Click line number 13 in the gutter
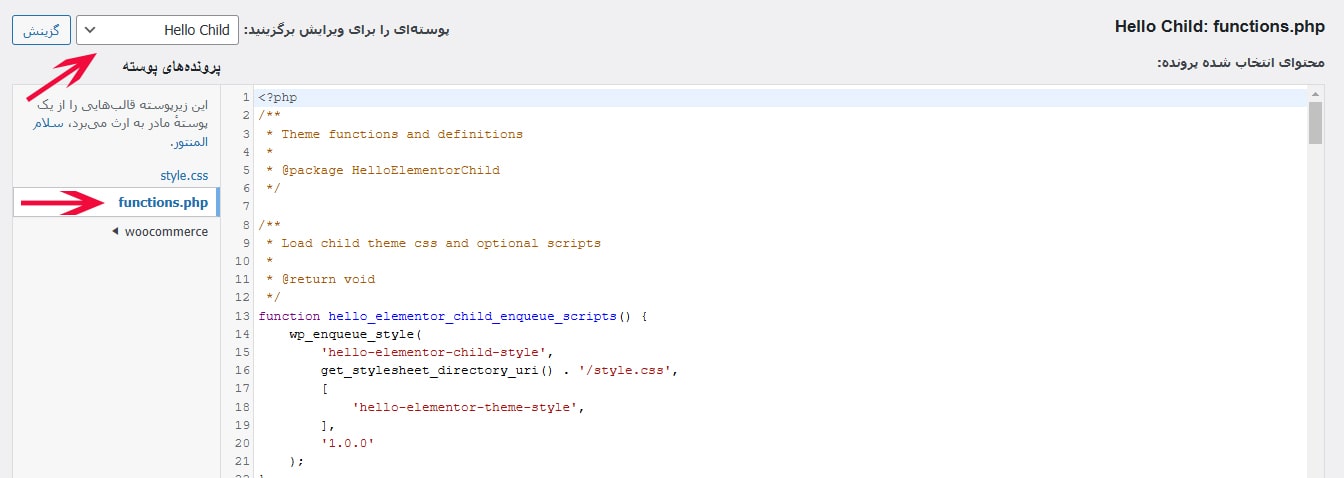1344x478 pixels. [x=242, y=316]
